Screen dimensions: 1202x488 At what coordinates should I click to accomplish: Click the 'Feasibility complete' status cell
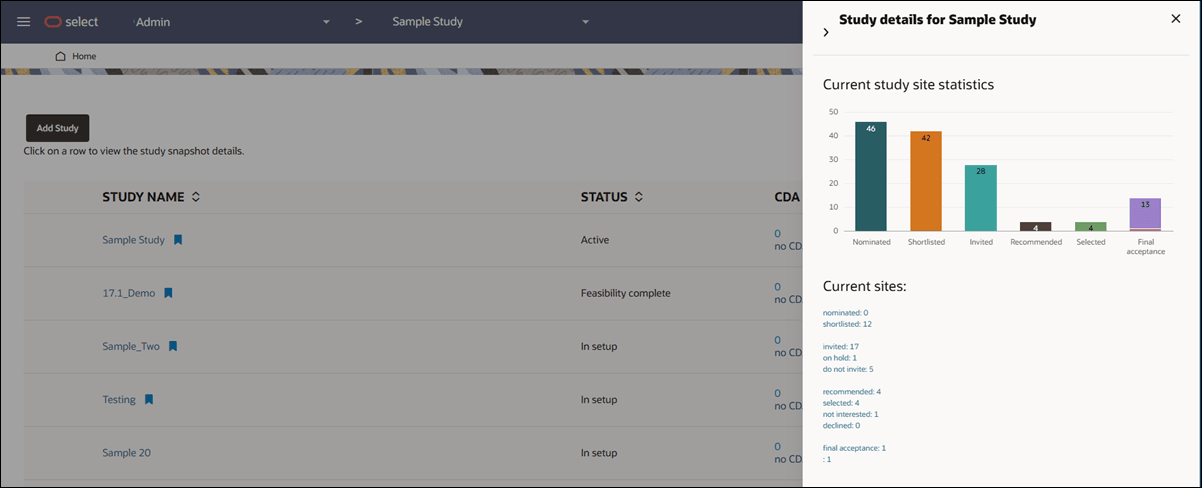pyautogui.click(x=626, y=293)
